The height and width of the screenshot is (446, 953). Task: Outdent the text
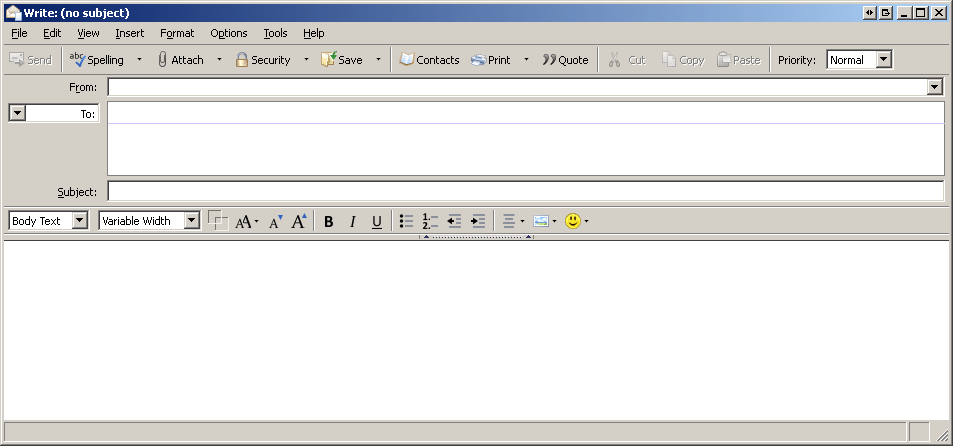[454, 221]
